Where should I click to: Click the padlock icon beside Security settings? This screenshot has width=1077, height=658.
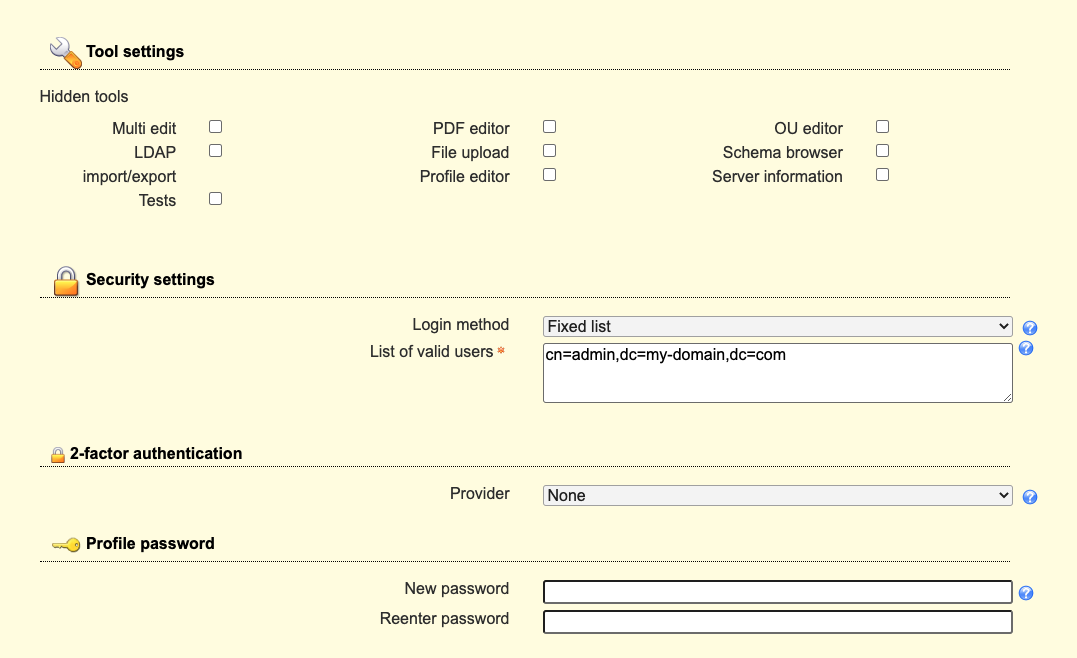click(x=65, y=281)
